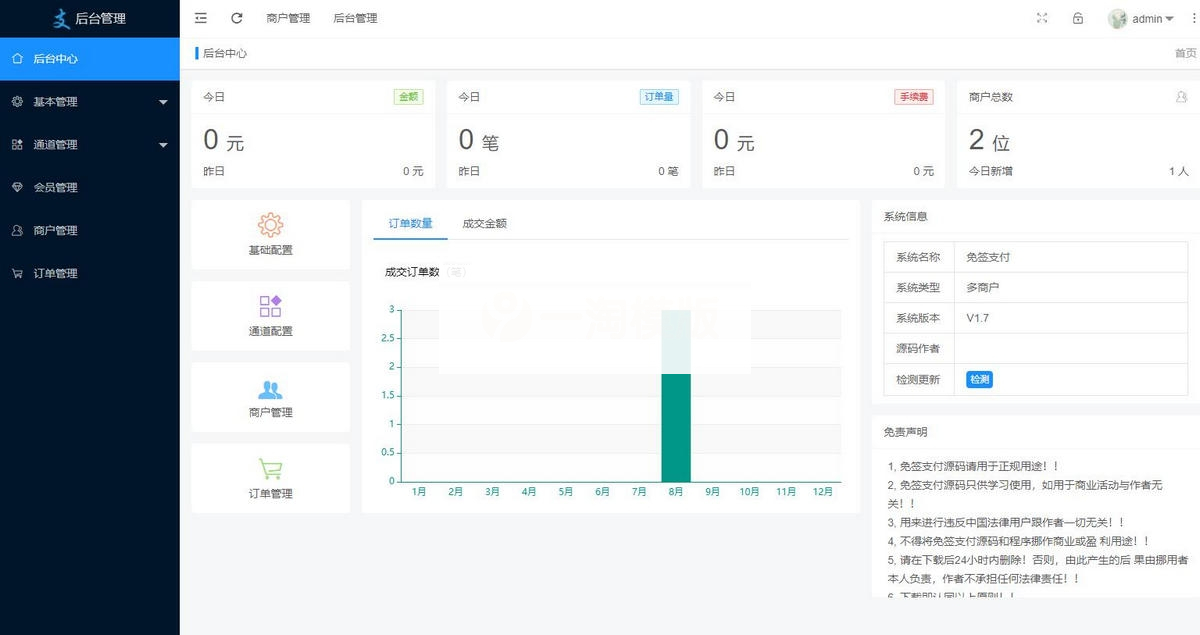Collapse the sidebar with the hamburger icon
This screenshot has width=1200, height=635.
coord(200,17)
